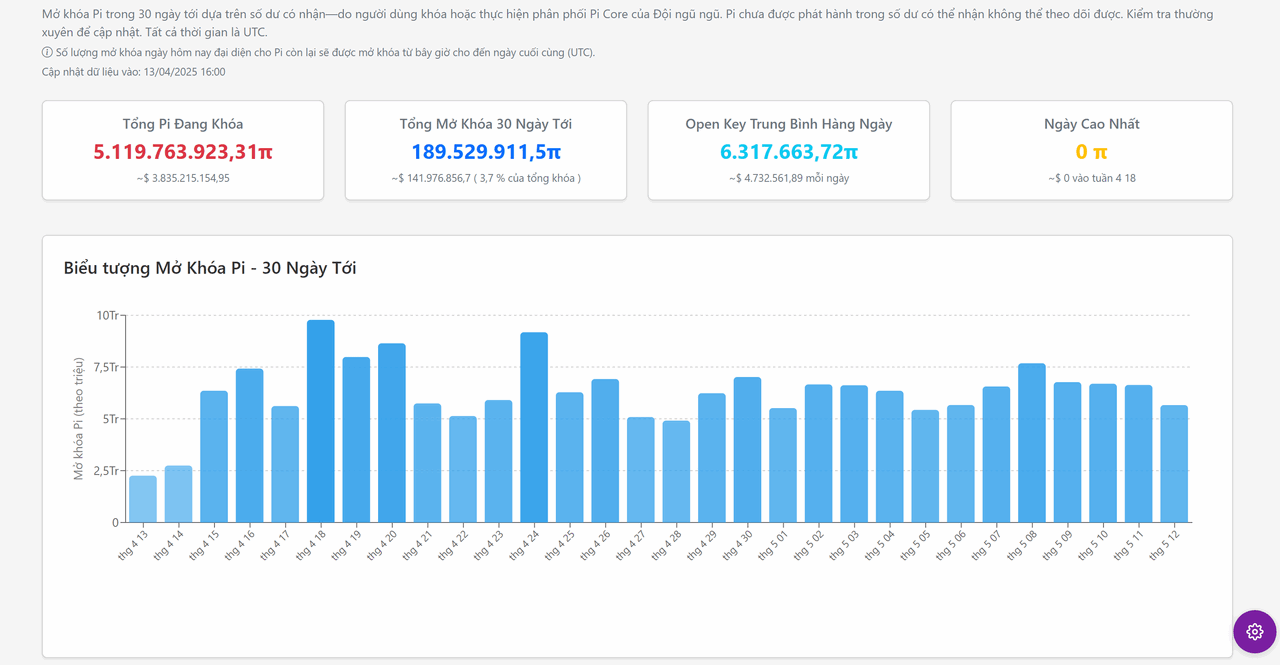Click the ~$ 3.835.215.154,95 amount
The width and height of the screenshot is (1280, 665).
click(x=183, y=178)
